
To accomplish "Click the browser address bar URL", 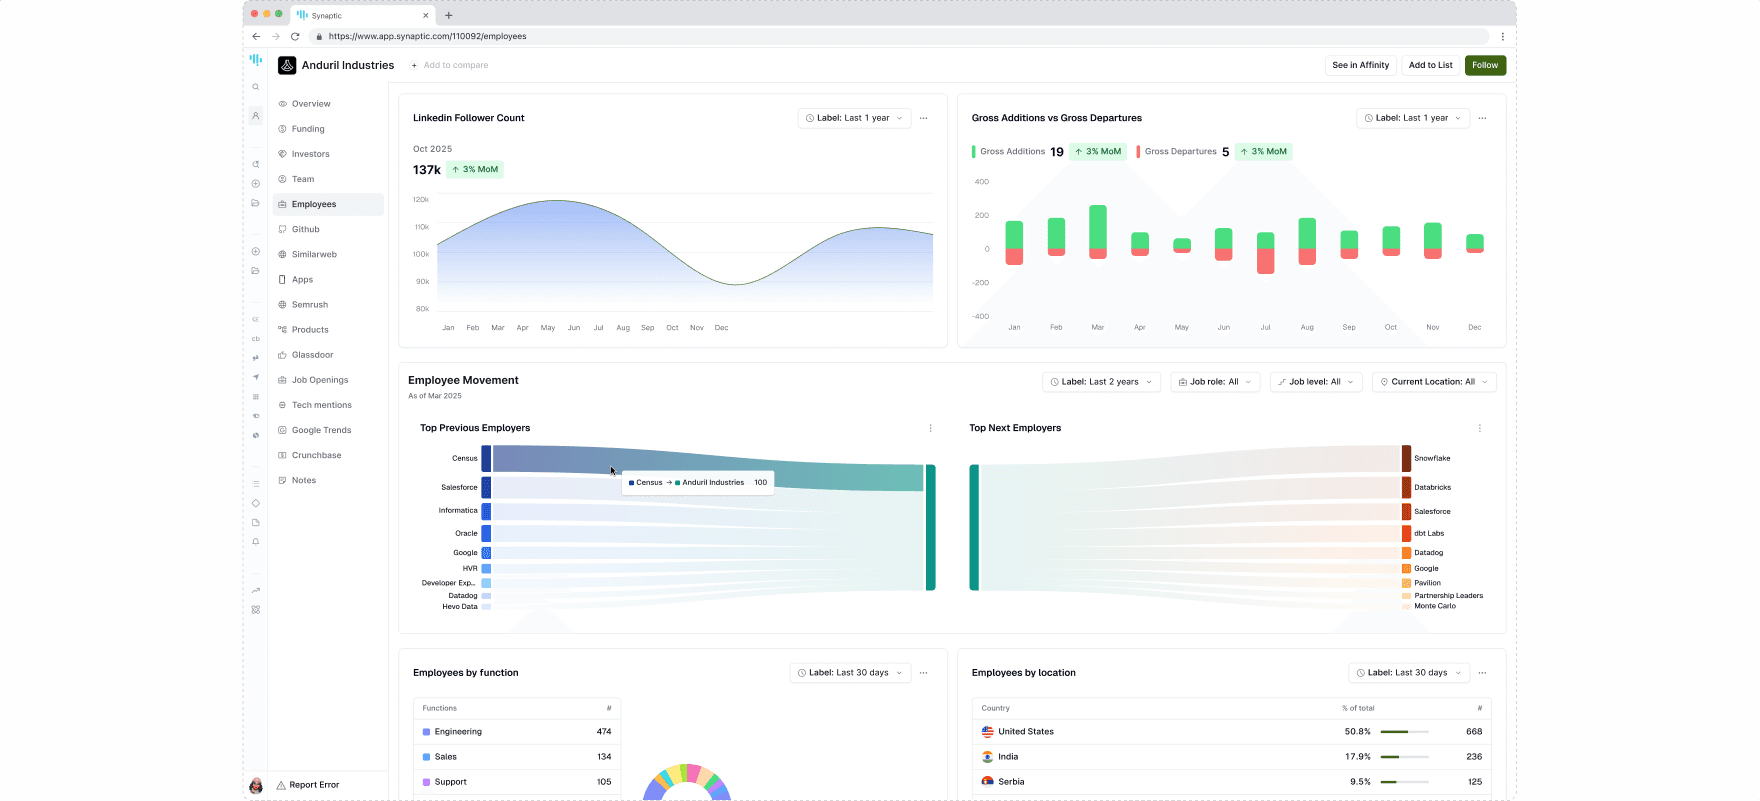I will (427, 36).
